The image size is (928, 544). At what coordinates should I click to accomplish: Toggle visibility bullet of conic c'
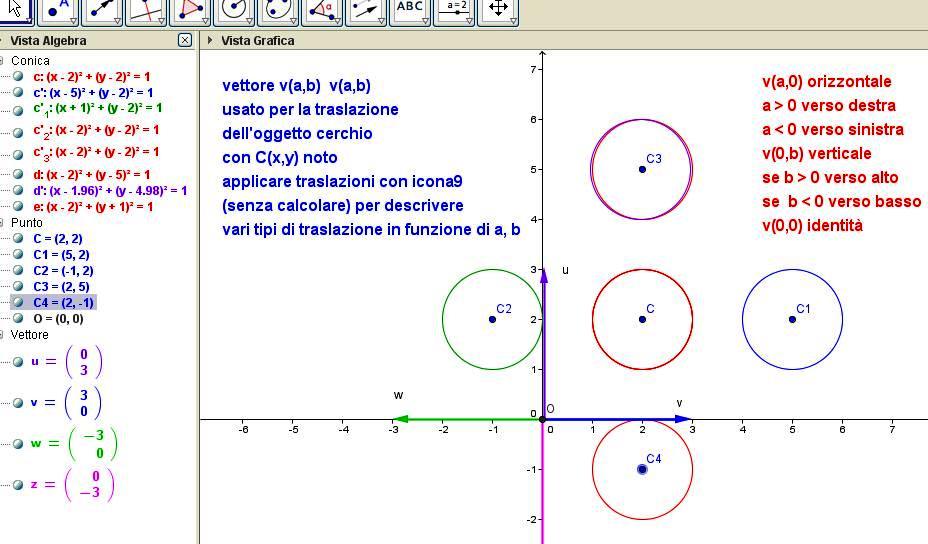click(x=18, y=92)
